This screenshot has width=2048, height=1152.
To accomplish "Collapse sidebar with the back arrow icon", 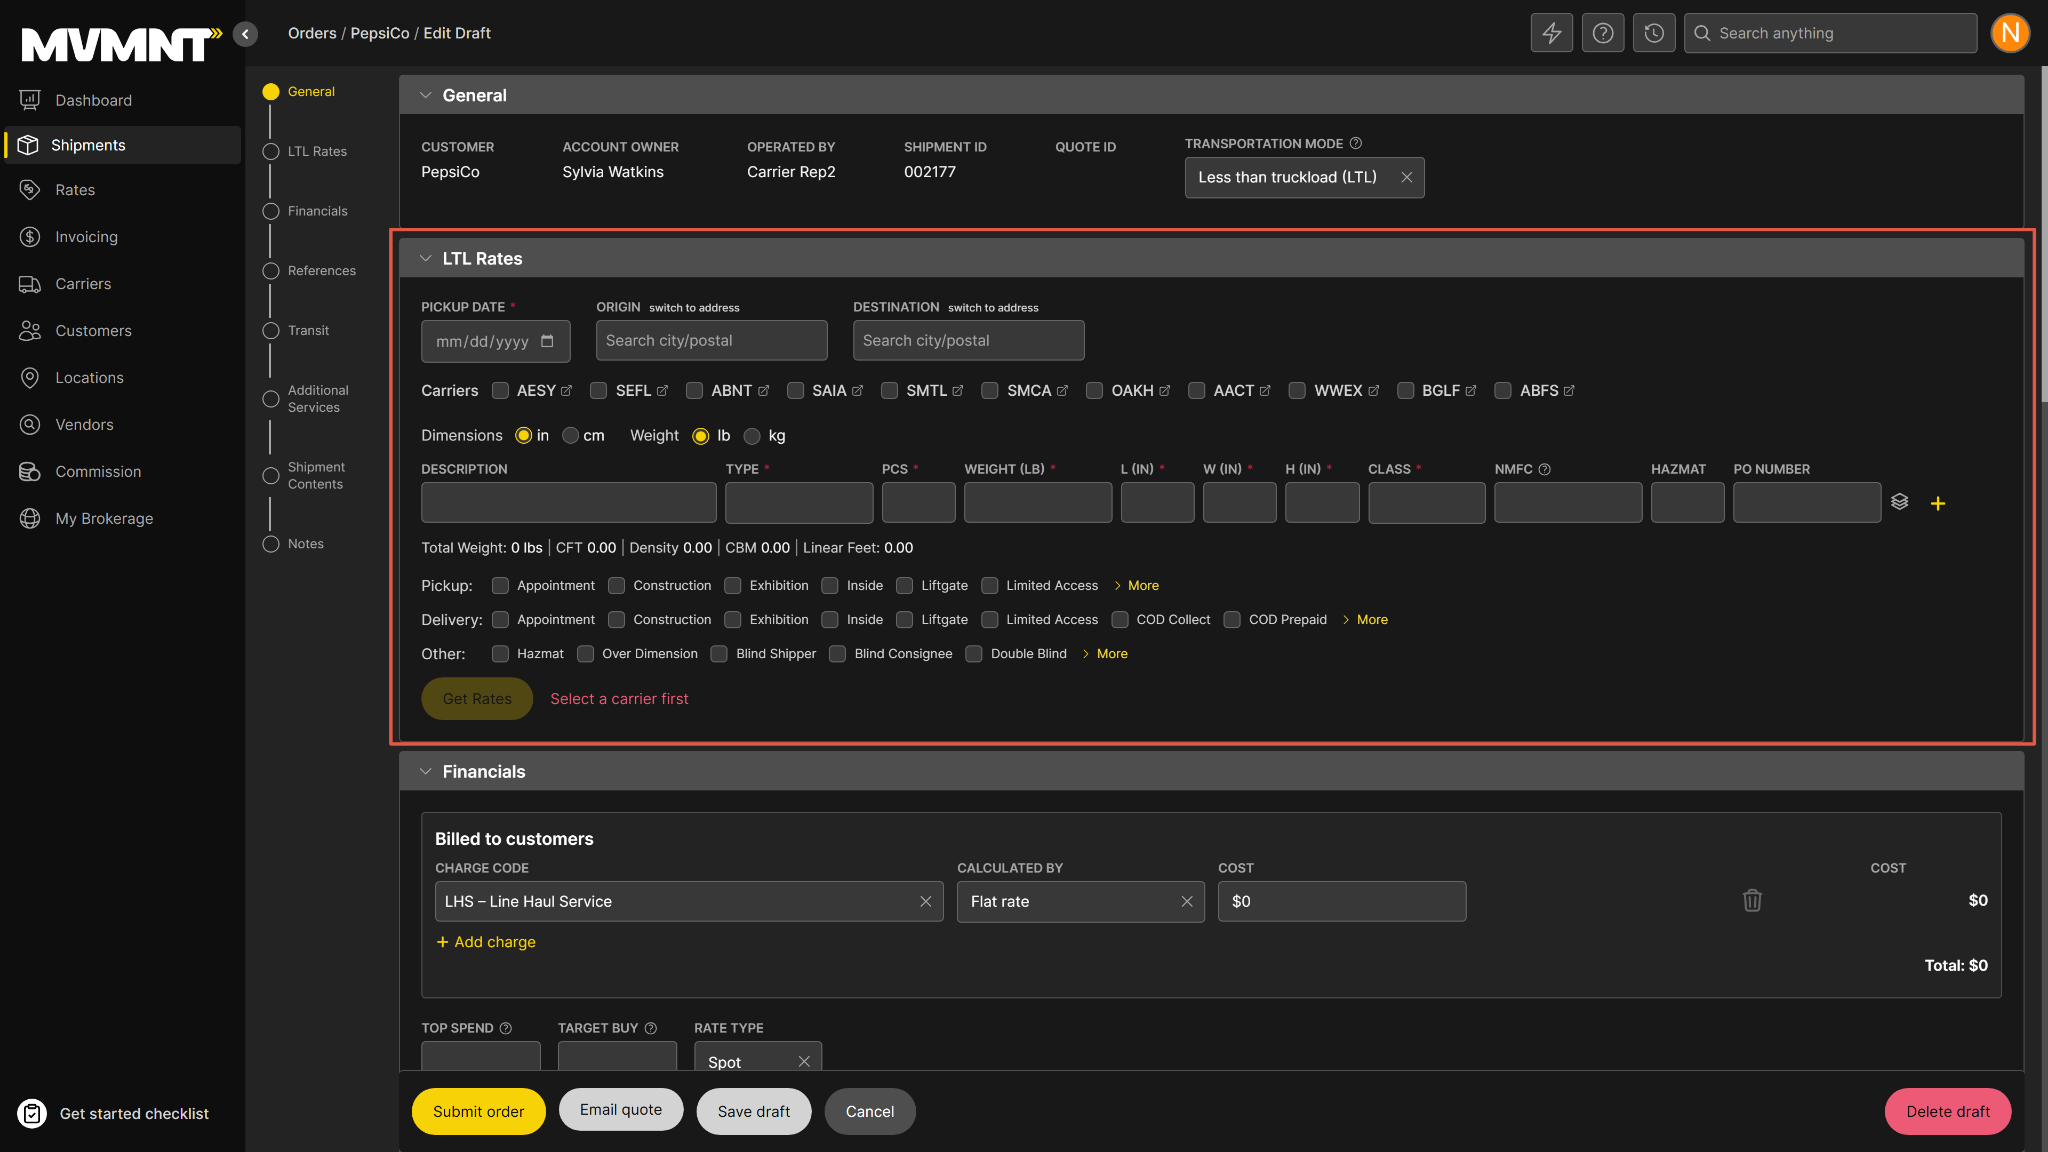I will click(245, 34).
